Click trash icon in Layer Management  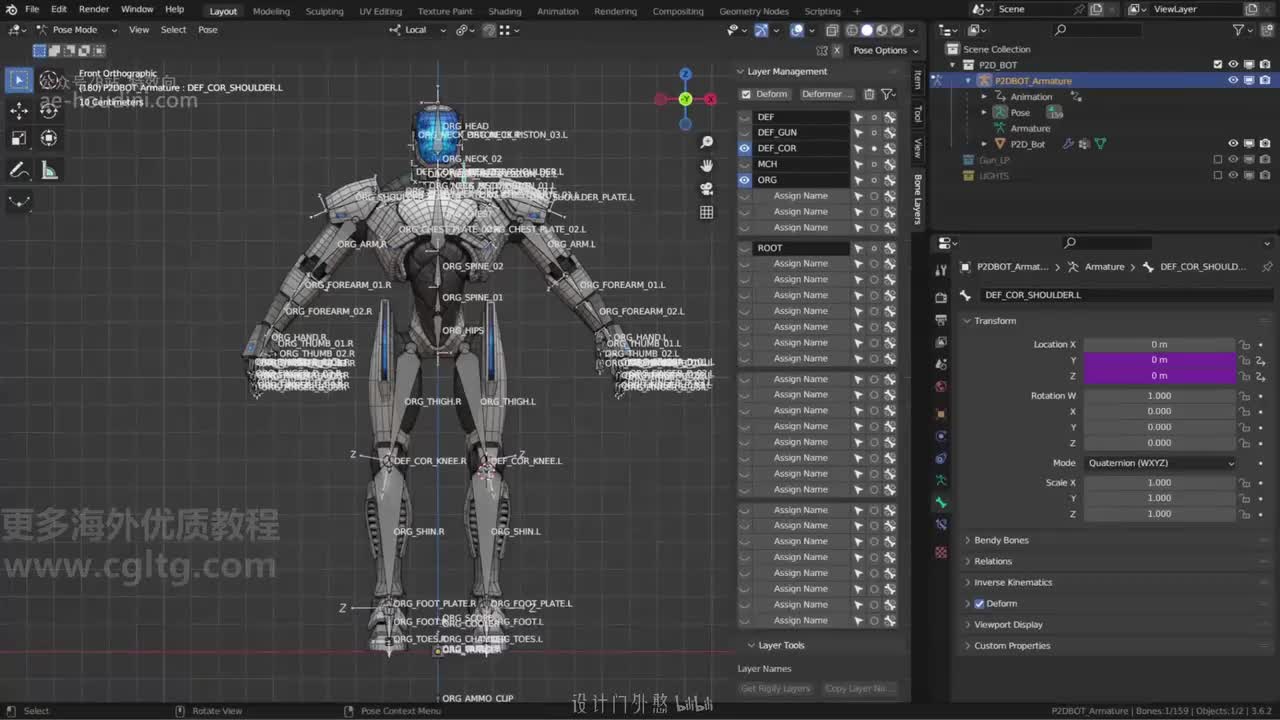(869, 94)
